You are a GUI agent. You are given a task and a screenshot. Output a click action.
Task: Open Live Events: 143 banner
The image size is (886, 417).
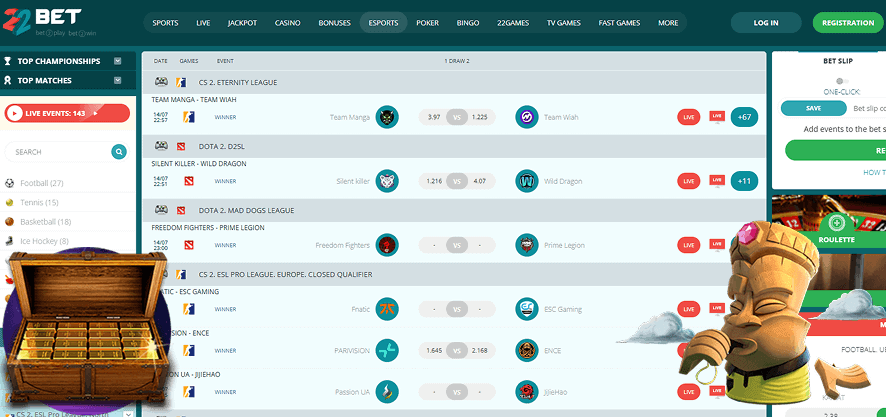point(67,113)
